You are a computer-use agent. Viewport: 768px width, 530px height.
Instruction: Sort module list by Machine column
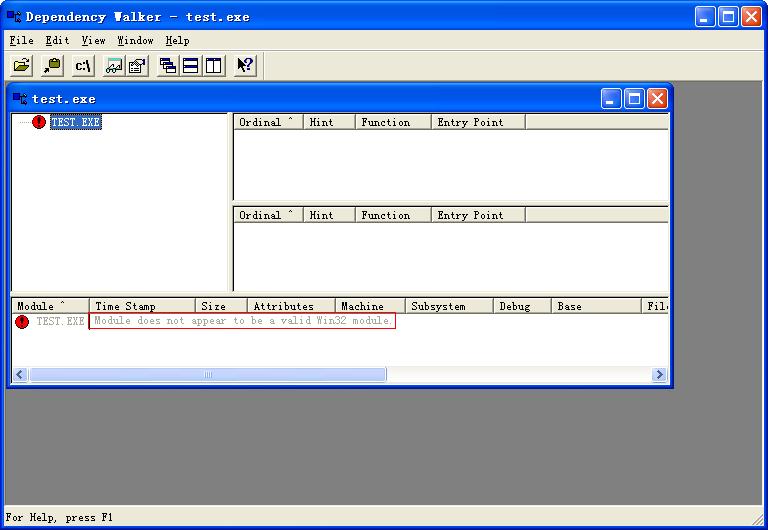coord(370,306)
